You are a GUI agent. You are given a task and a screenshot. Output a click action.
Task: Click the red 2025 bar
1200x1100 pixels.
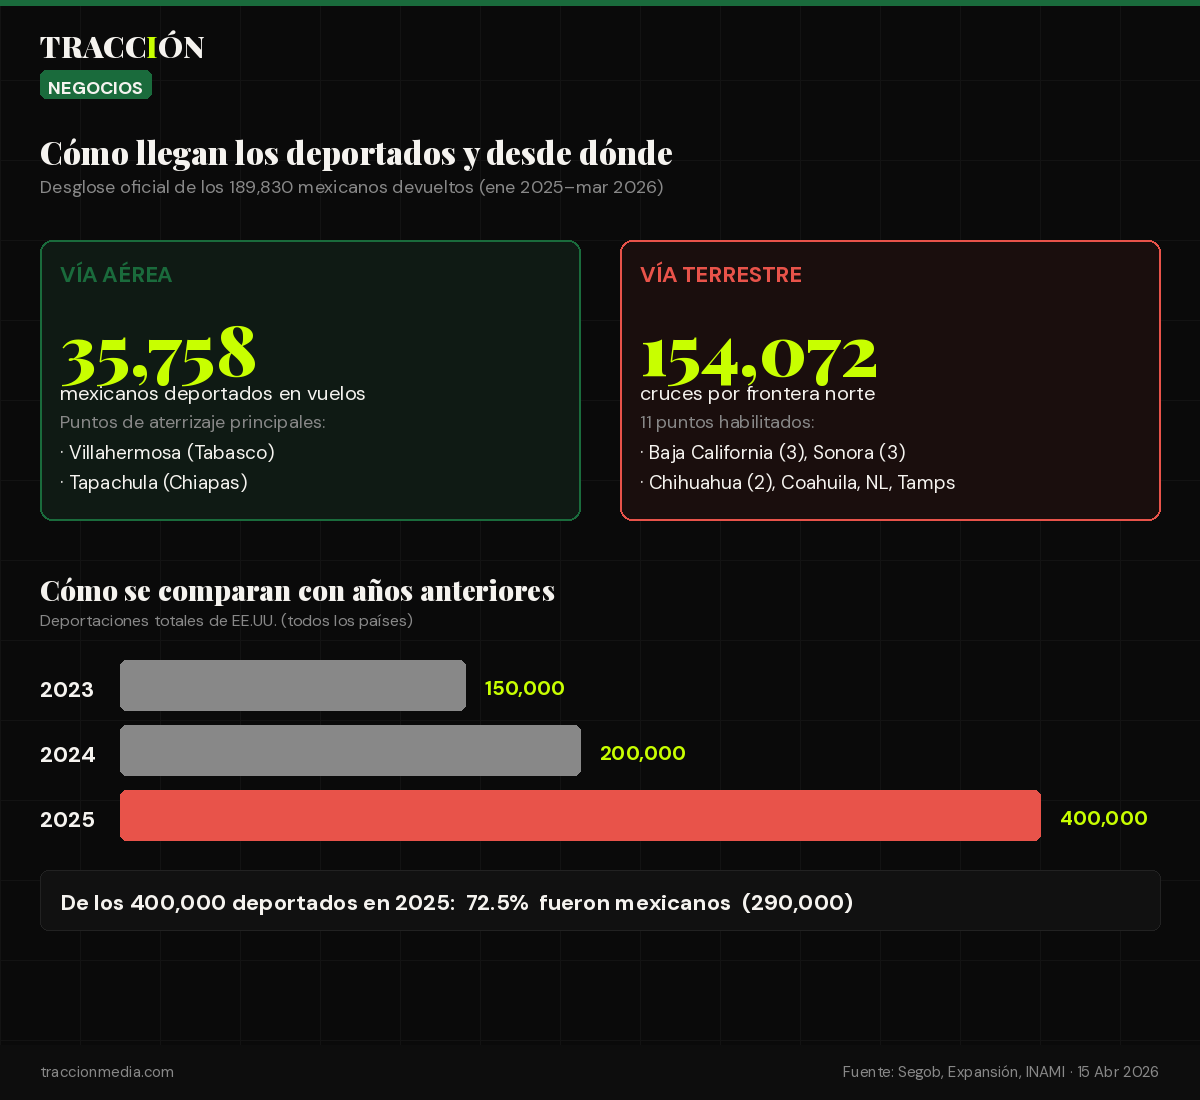tap(580, 815)
